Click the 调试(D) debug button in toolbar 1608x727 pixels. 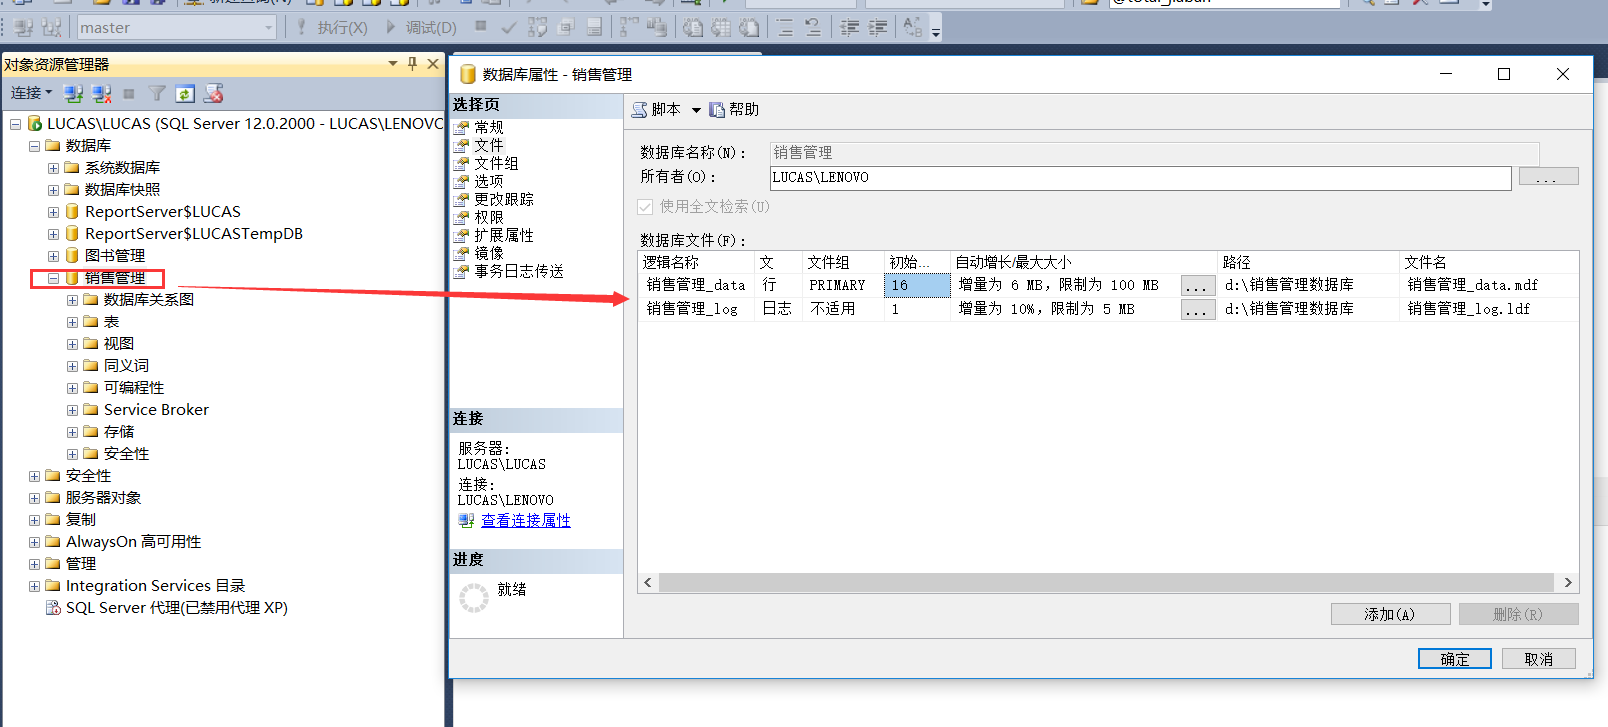(x=421, y=28)
